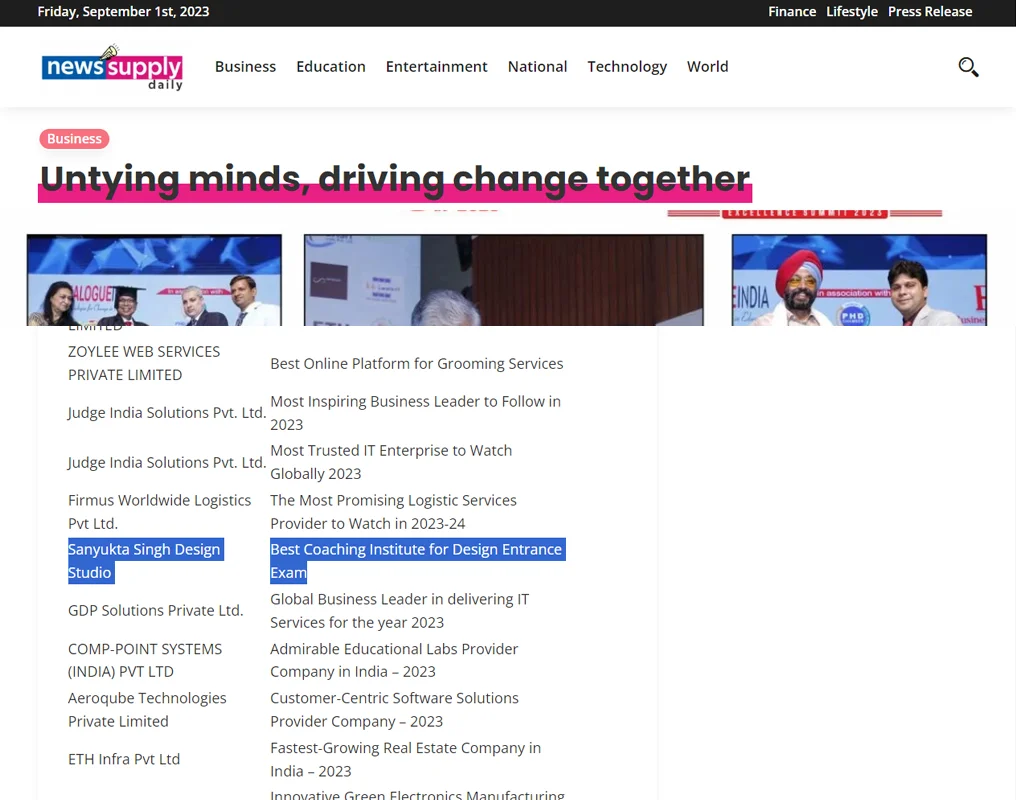Screen dimensions: 1016x800
Task: Navigate to the World section
Action: [x=707, y=67]
